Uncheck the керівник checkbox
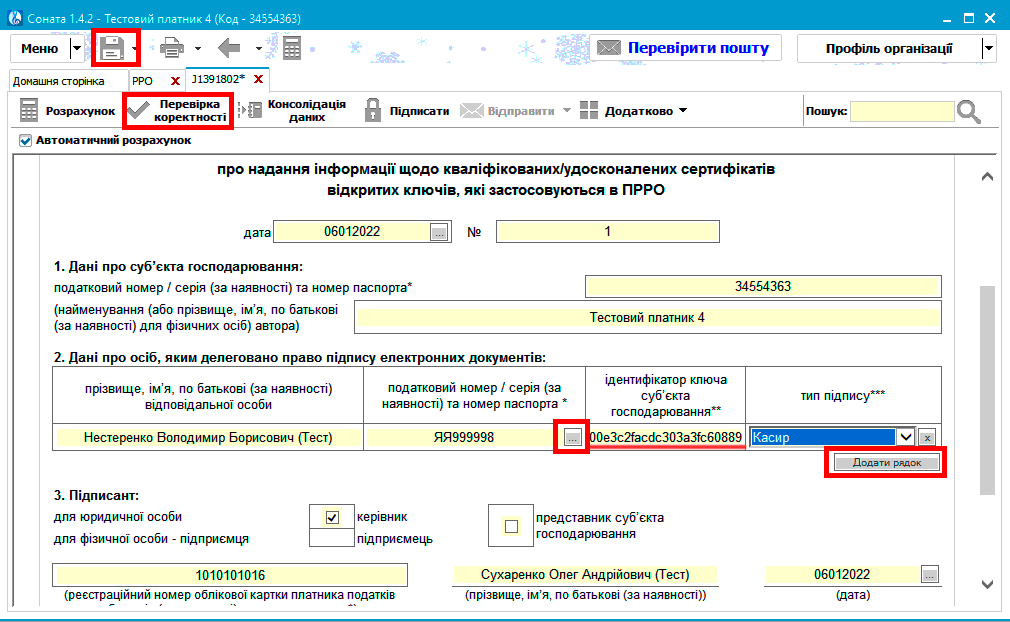 click(x=332, y=517)
